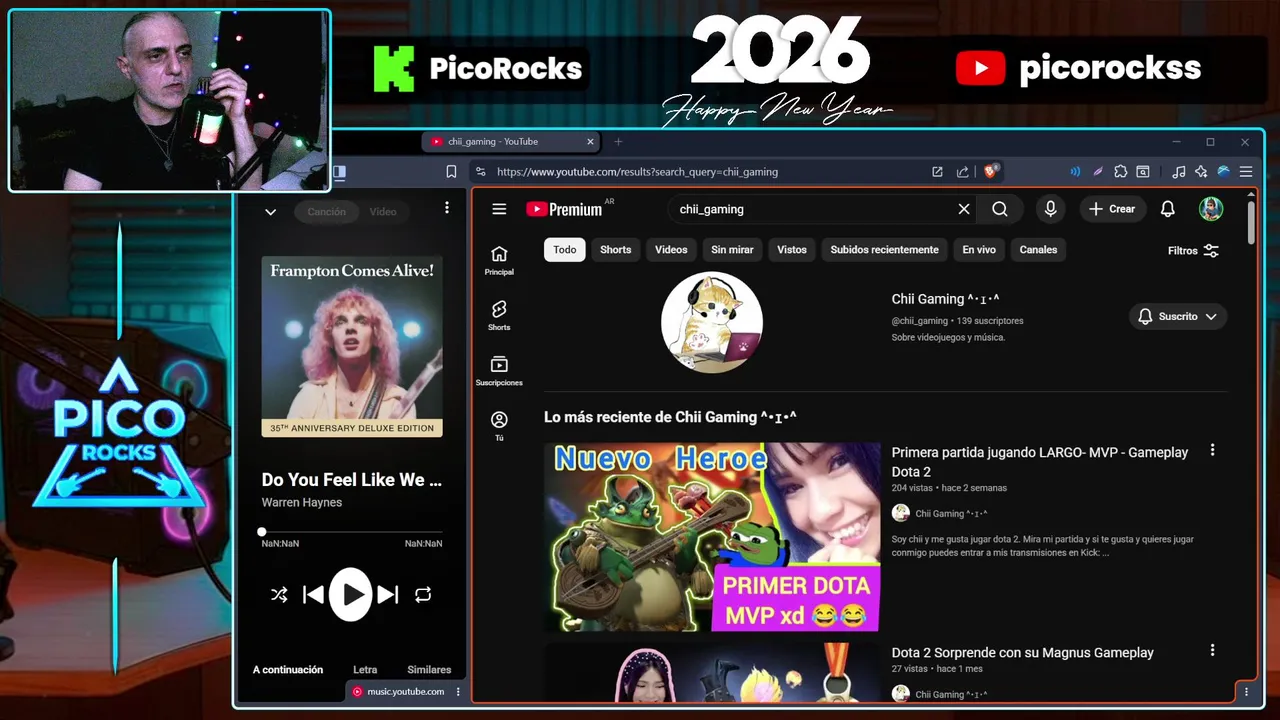Select the Canales filter chip

point(1038,249)
